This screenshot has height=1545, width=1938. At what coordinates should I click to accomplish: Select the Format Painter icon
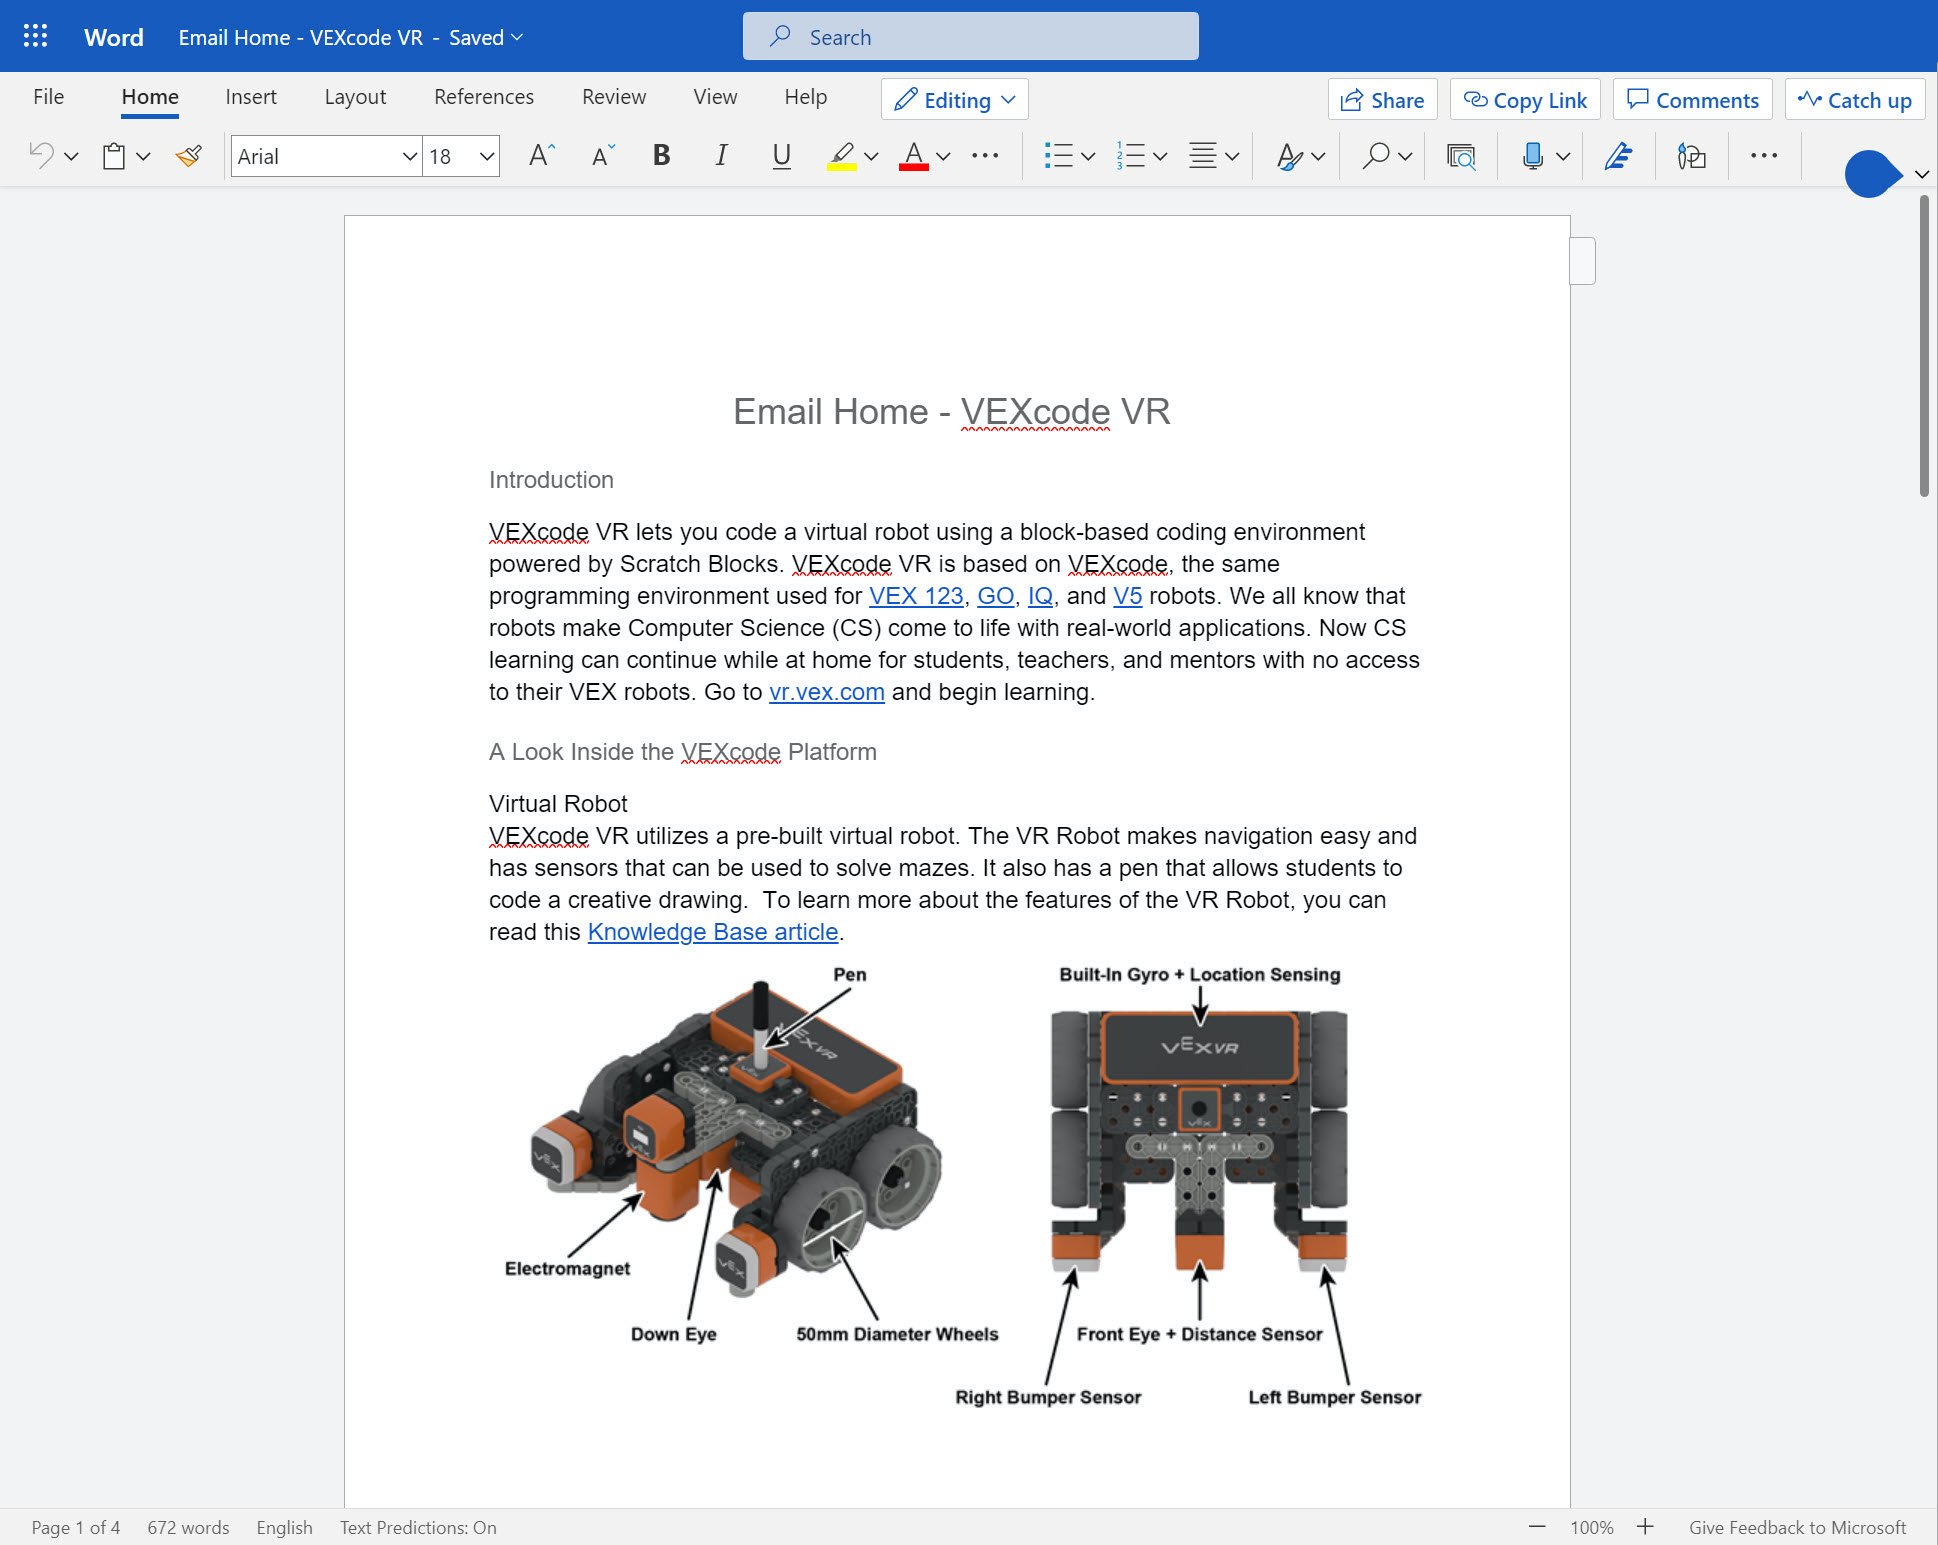[188, 156]
